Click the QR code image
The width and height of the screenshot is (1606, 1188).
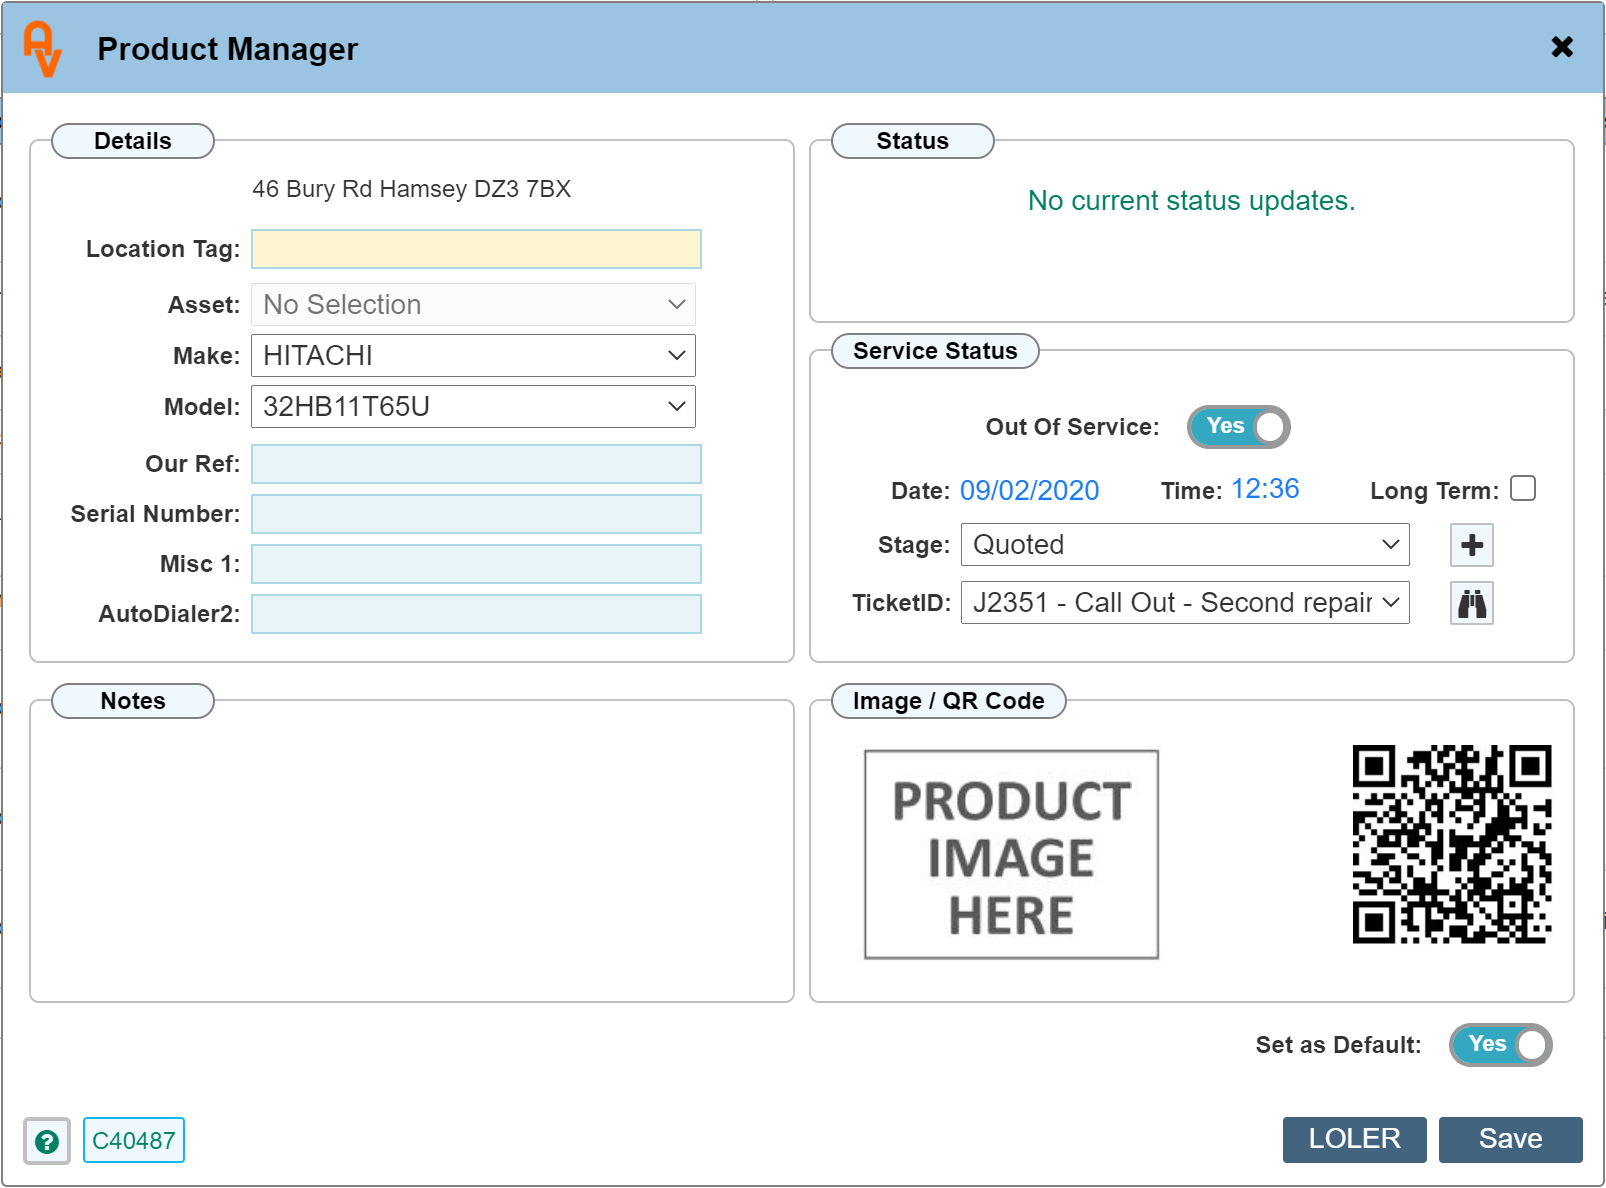[1452, 844]
